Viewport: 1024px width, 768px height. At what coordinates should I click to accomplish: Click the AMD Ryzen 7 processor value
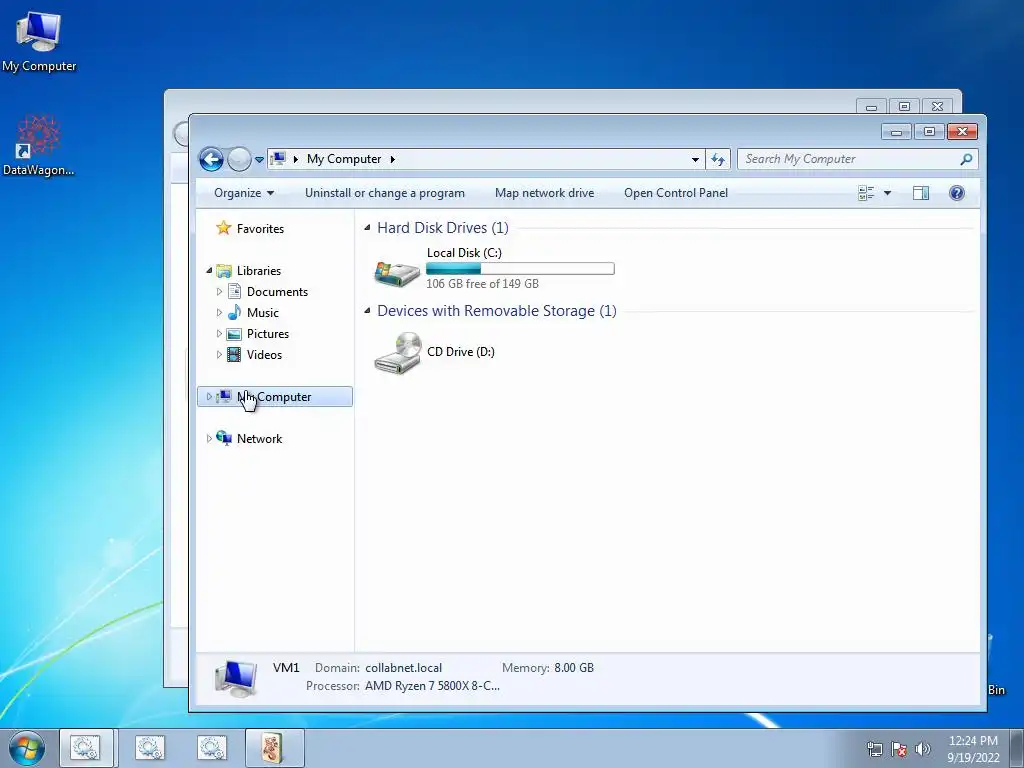tap(432, 686)
